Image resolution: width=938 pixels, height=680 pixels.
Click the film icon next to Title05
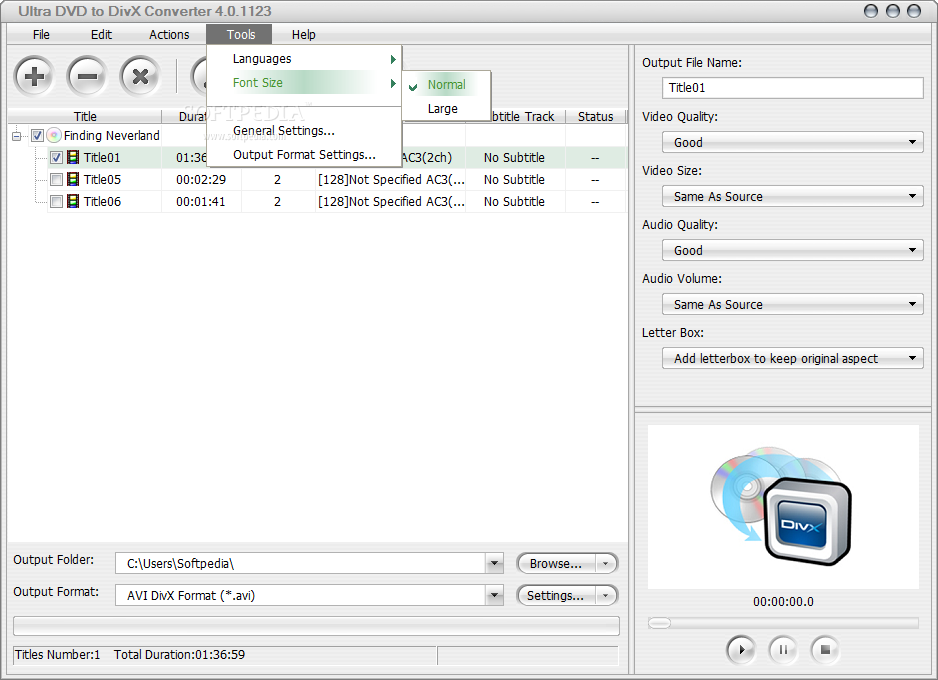click(x=73, y=179)
